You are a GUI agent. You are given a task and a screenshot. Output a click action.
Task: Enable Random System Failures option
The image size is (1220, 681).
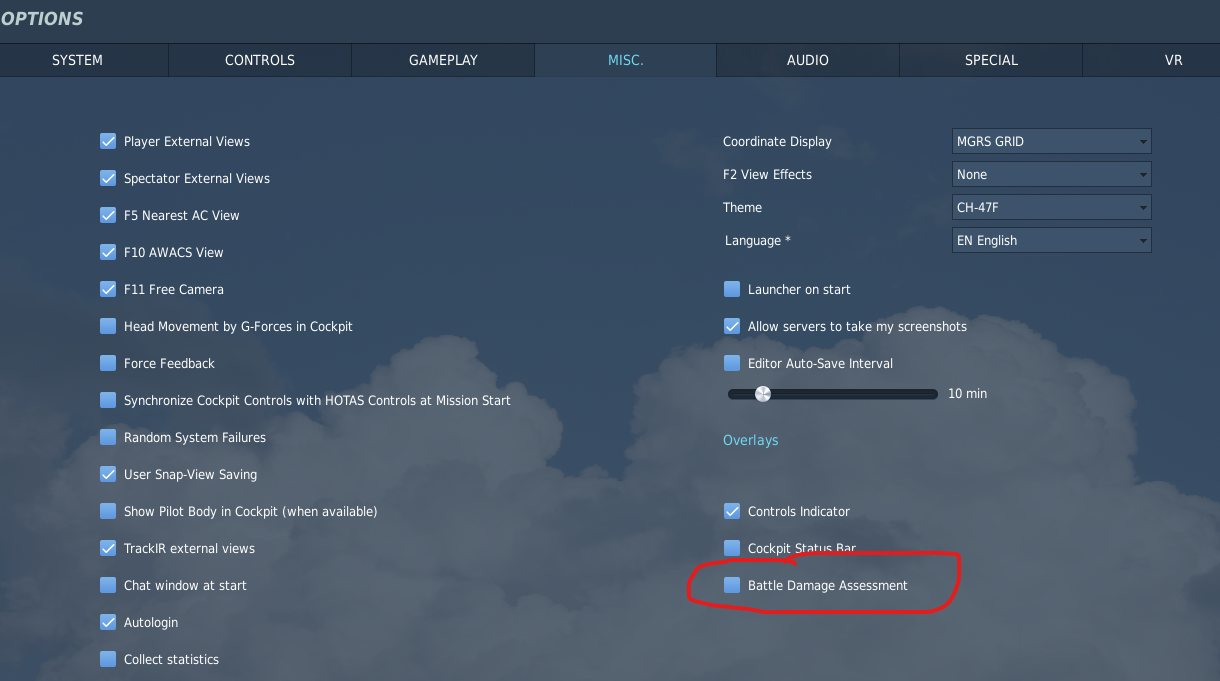point(108,437)
